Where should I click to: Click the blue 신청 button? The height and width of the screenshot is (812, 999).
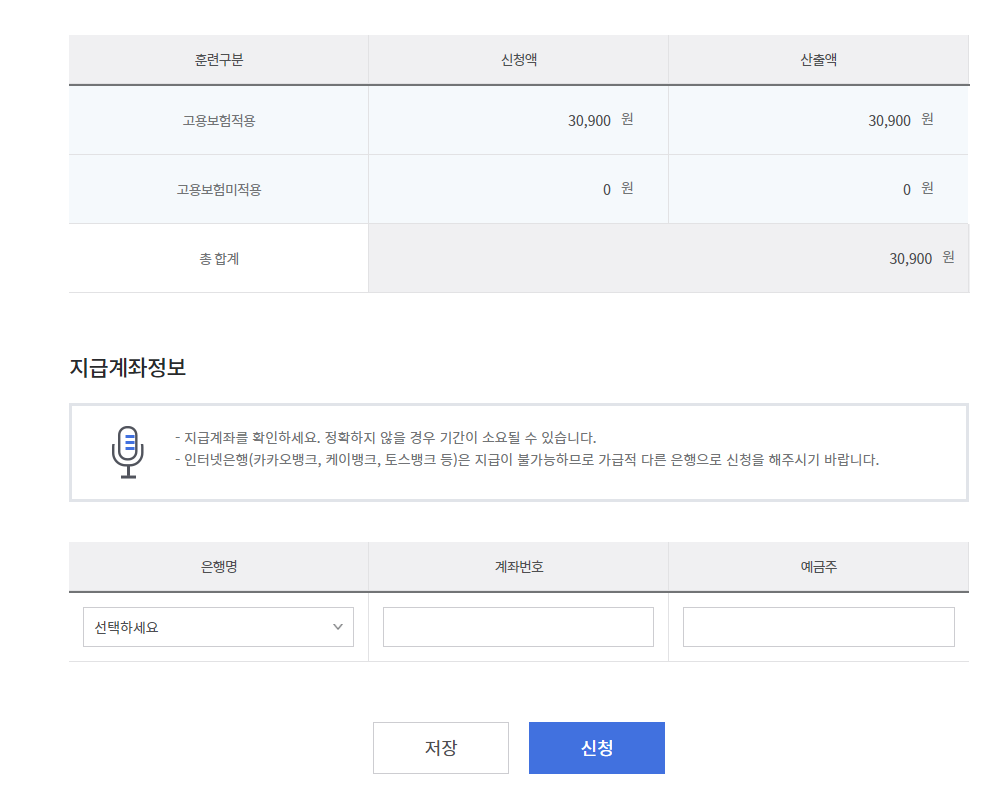596,748
